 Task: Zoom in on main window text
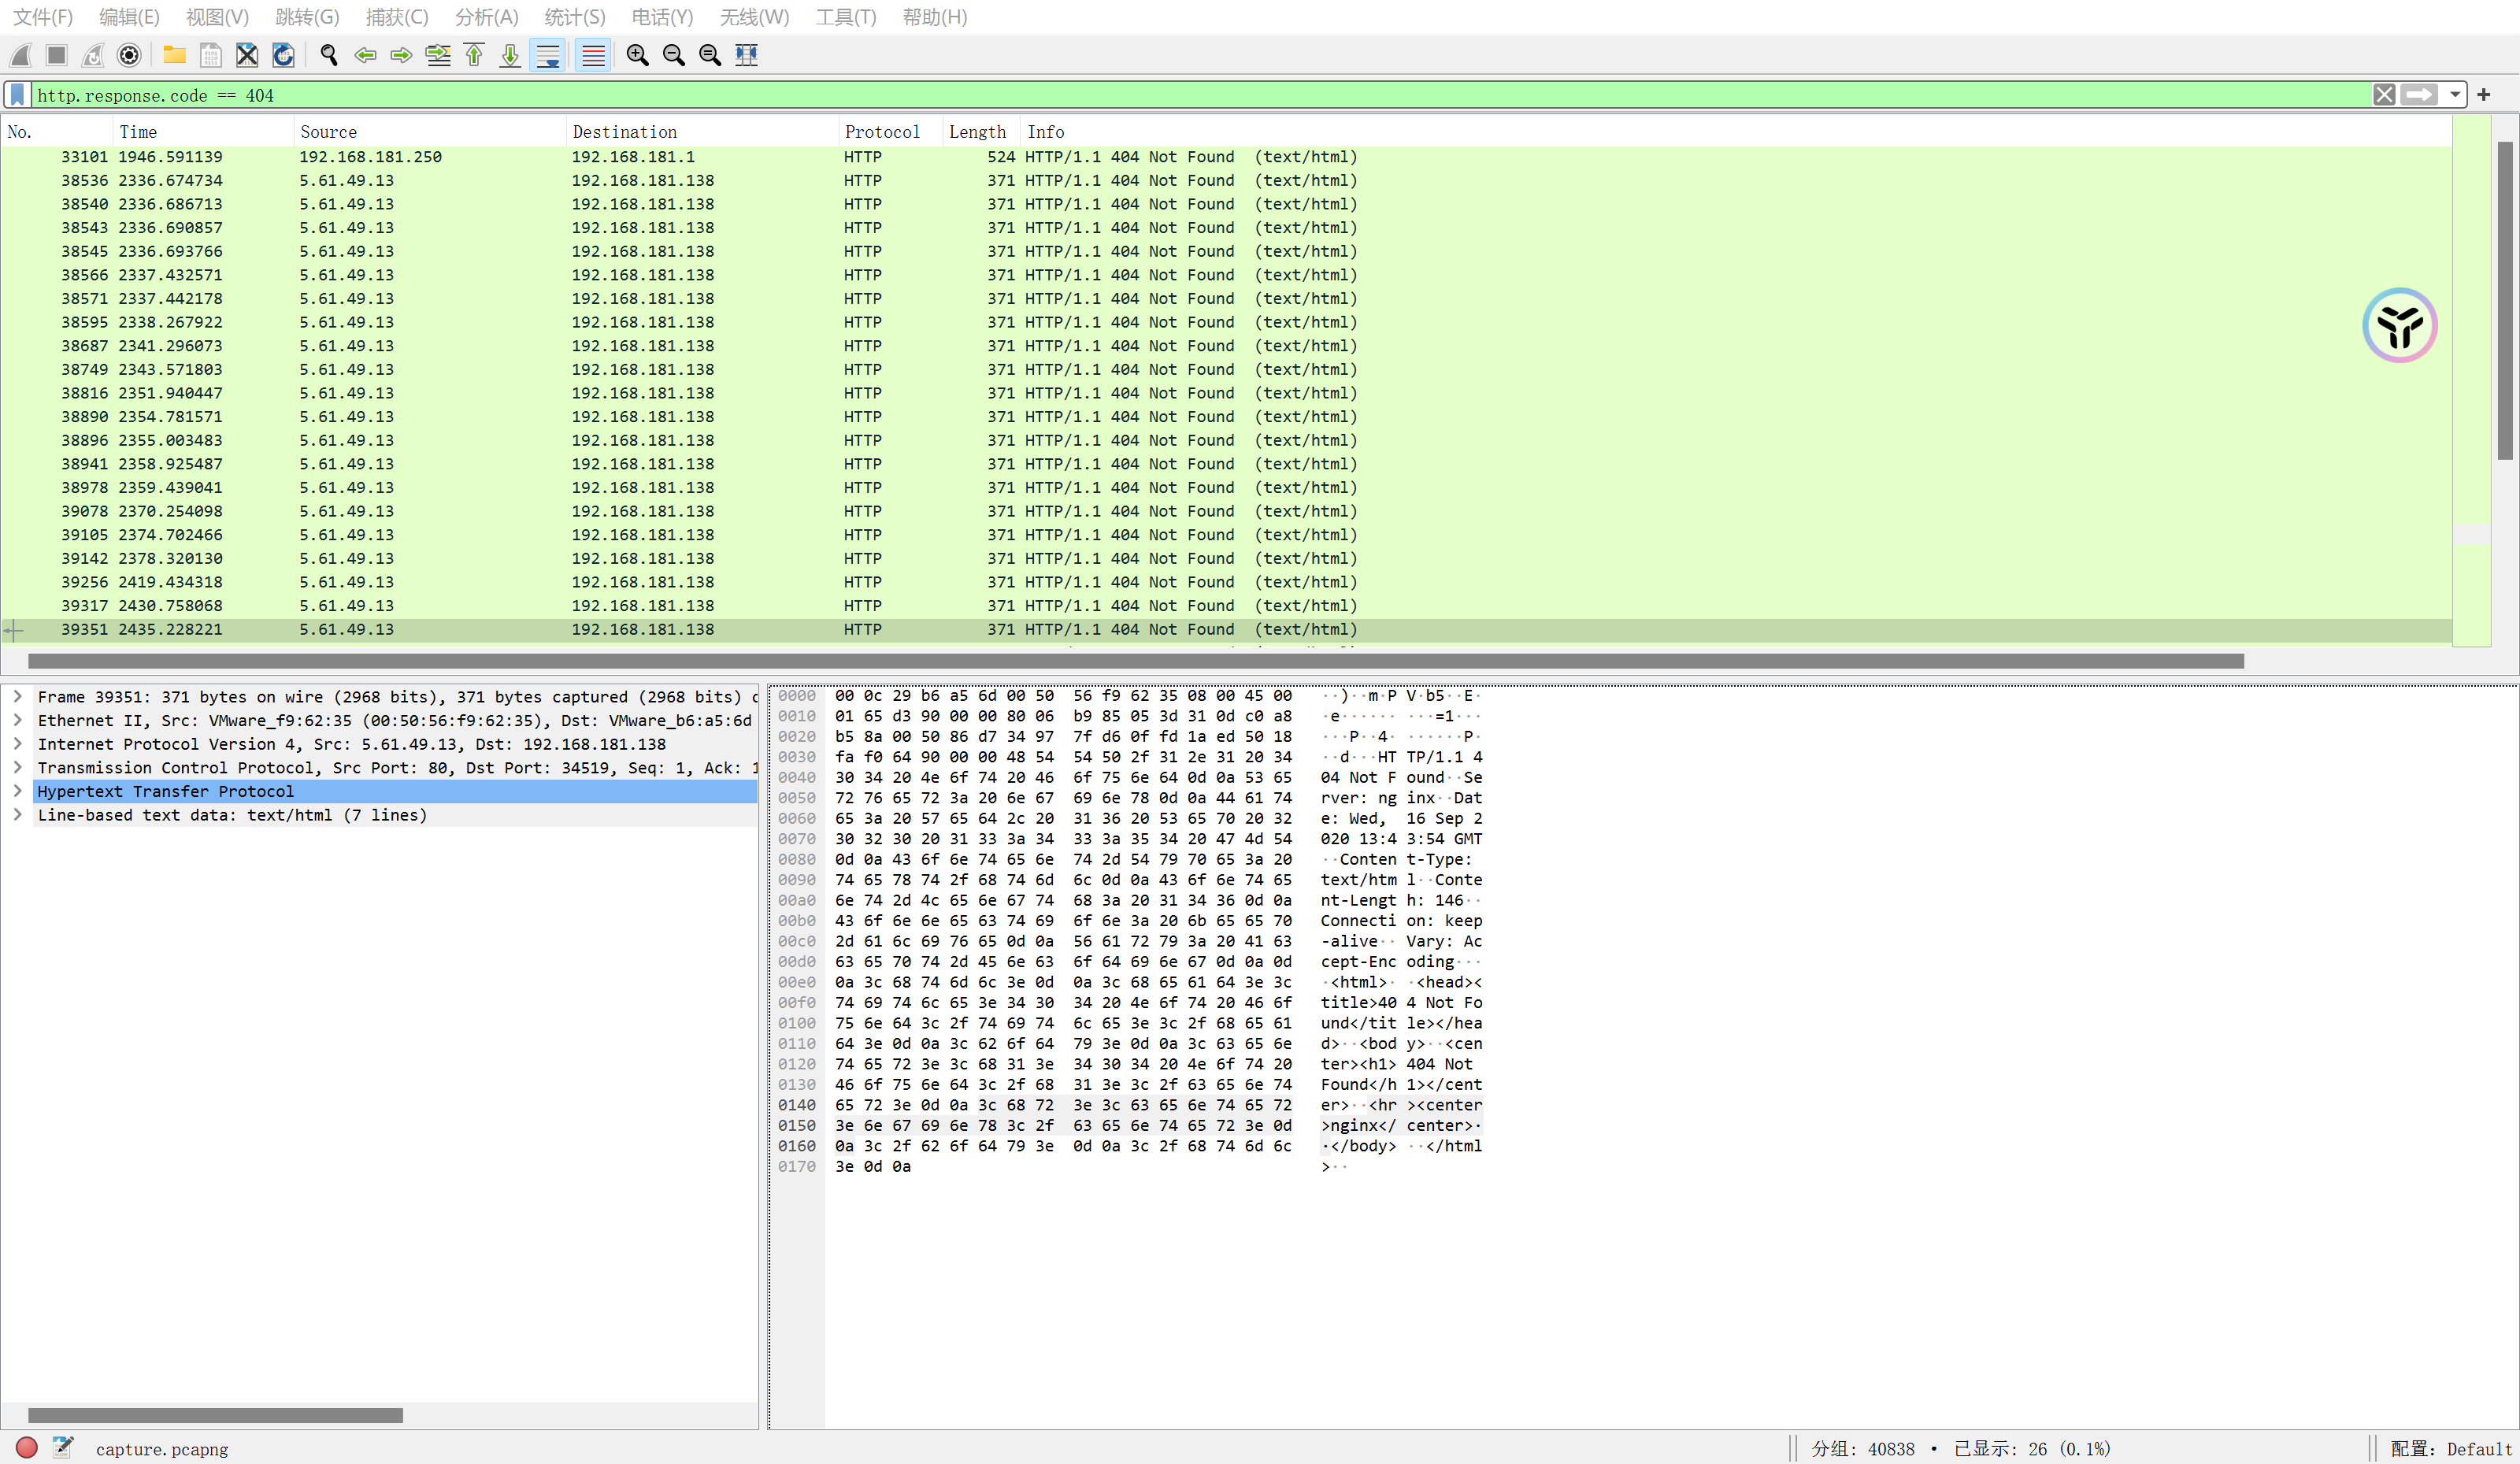point(637,55)
